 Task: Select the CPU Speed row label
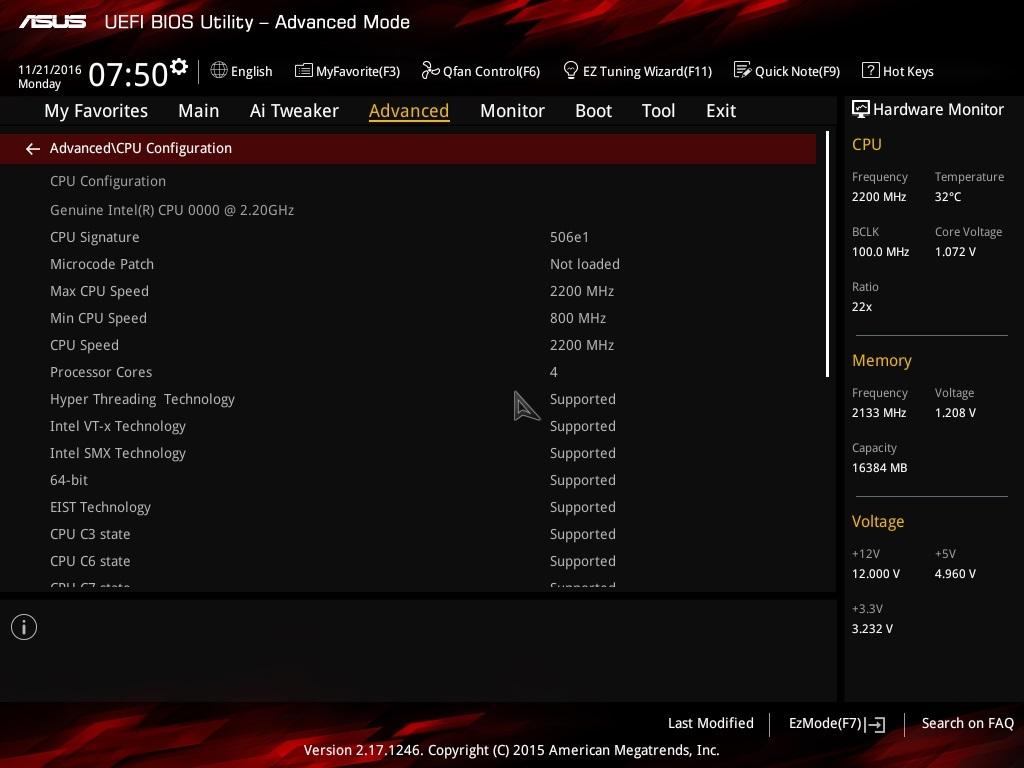point(84,345)
